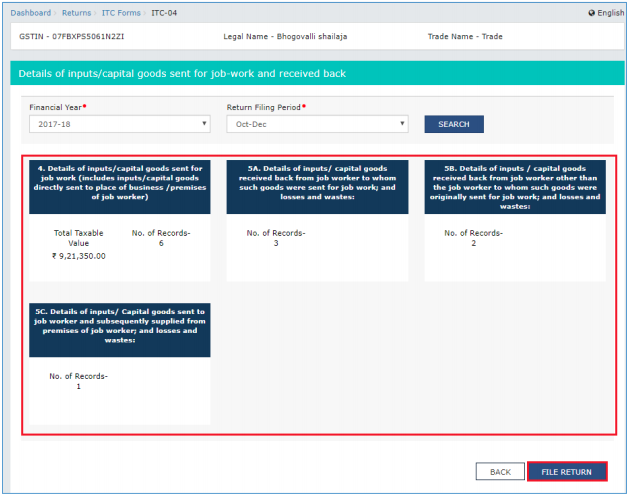Click the SEARCH button
Image resolution: width=629 pixels, height=495 pixels.
454,124
